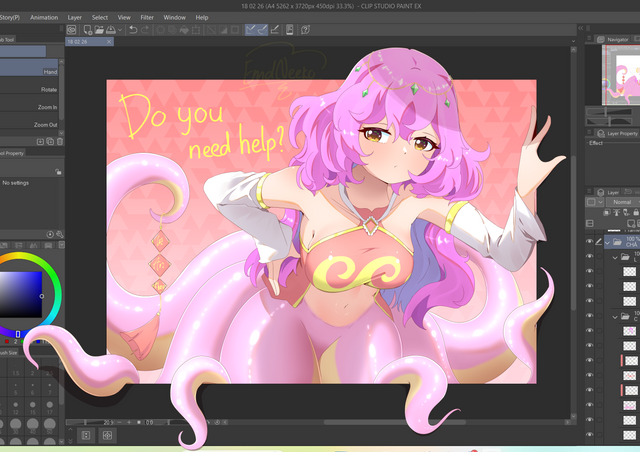Image resolution: width=640 pixels, height=452 pixels.
Task: Open the View menu
Action: click(124, 18)
